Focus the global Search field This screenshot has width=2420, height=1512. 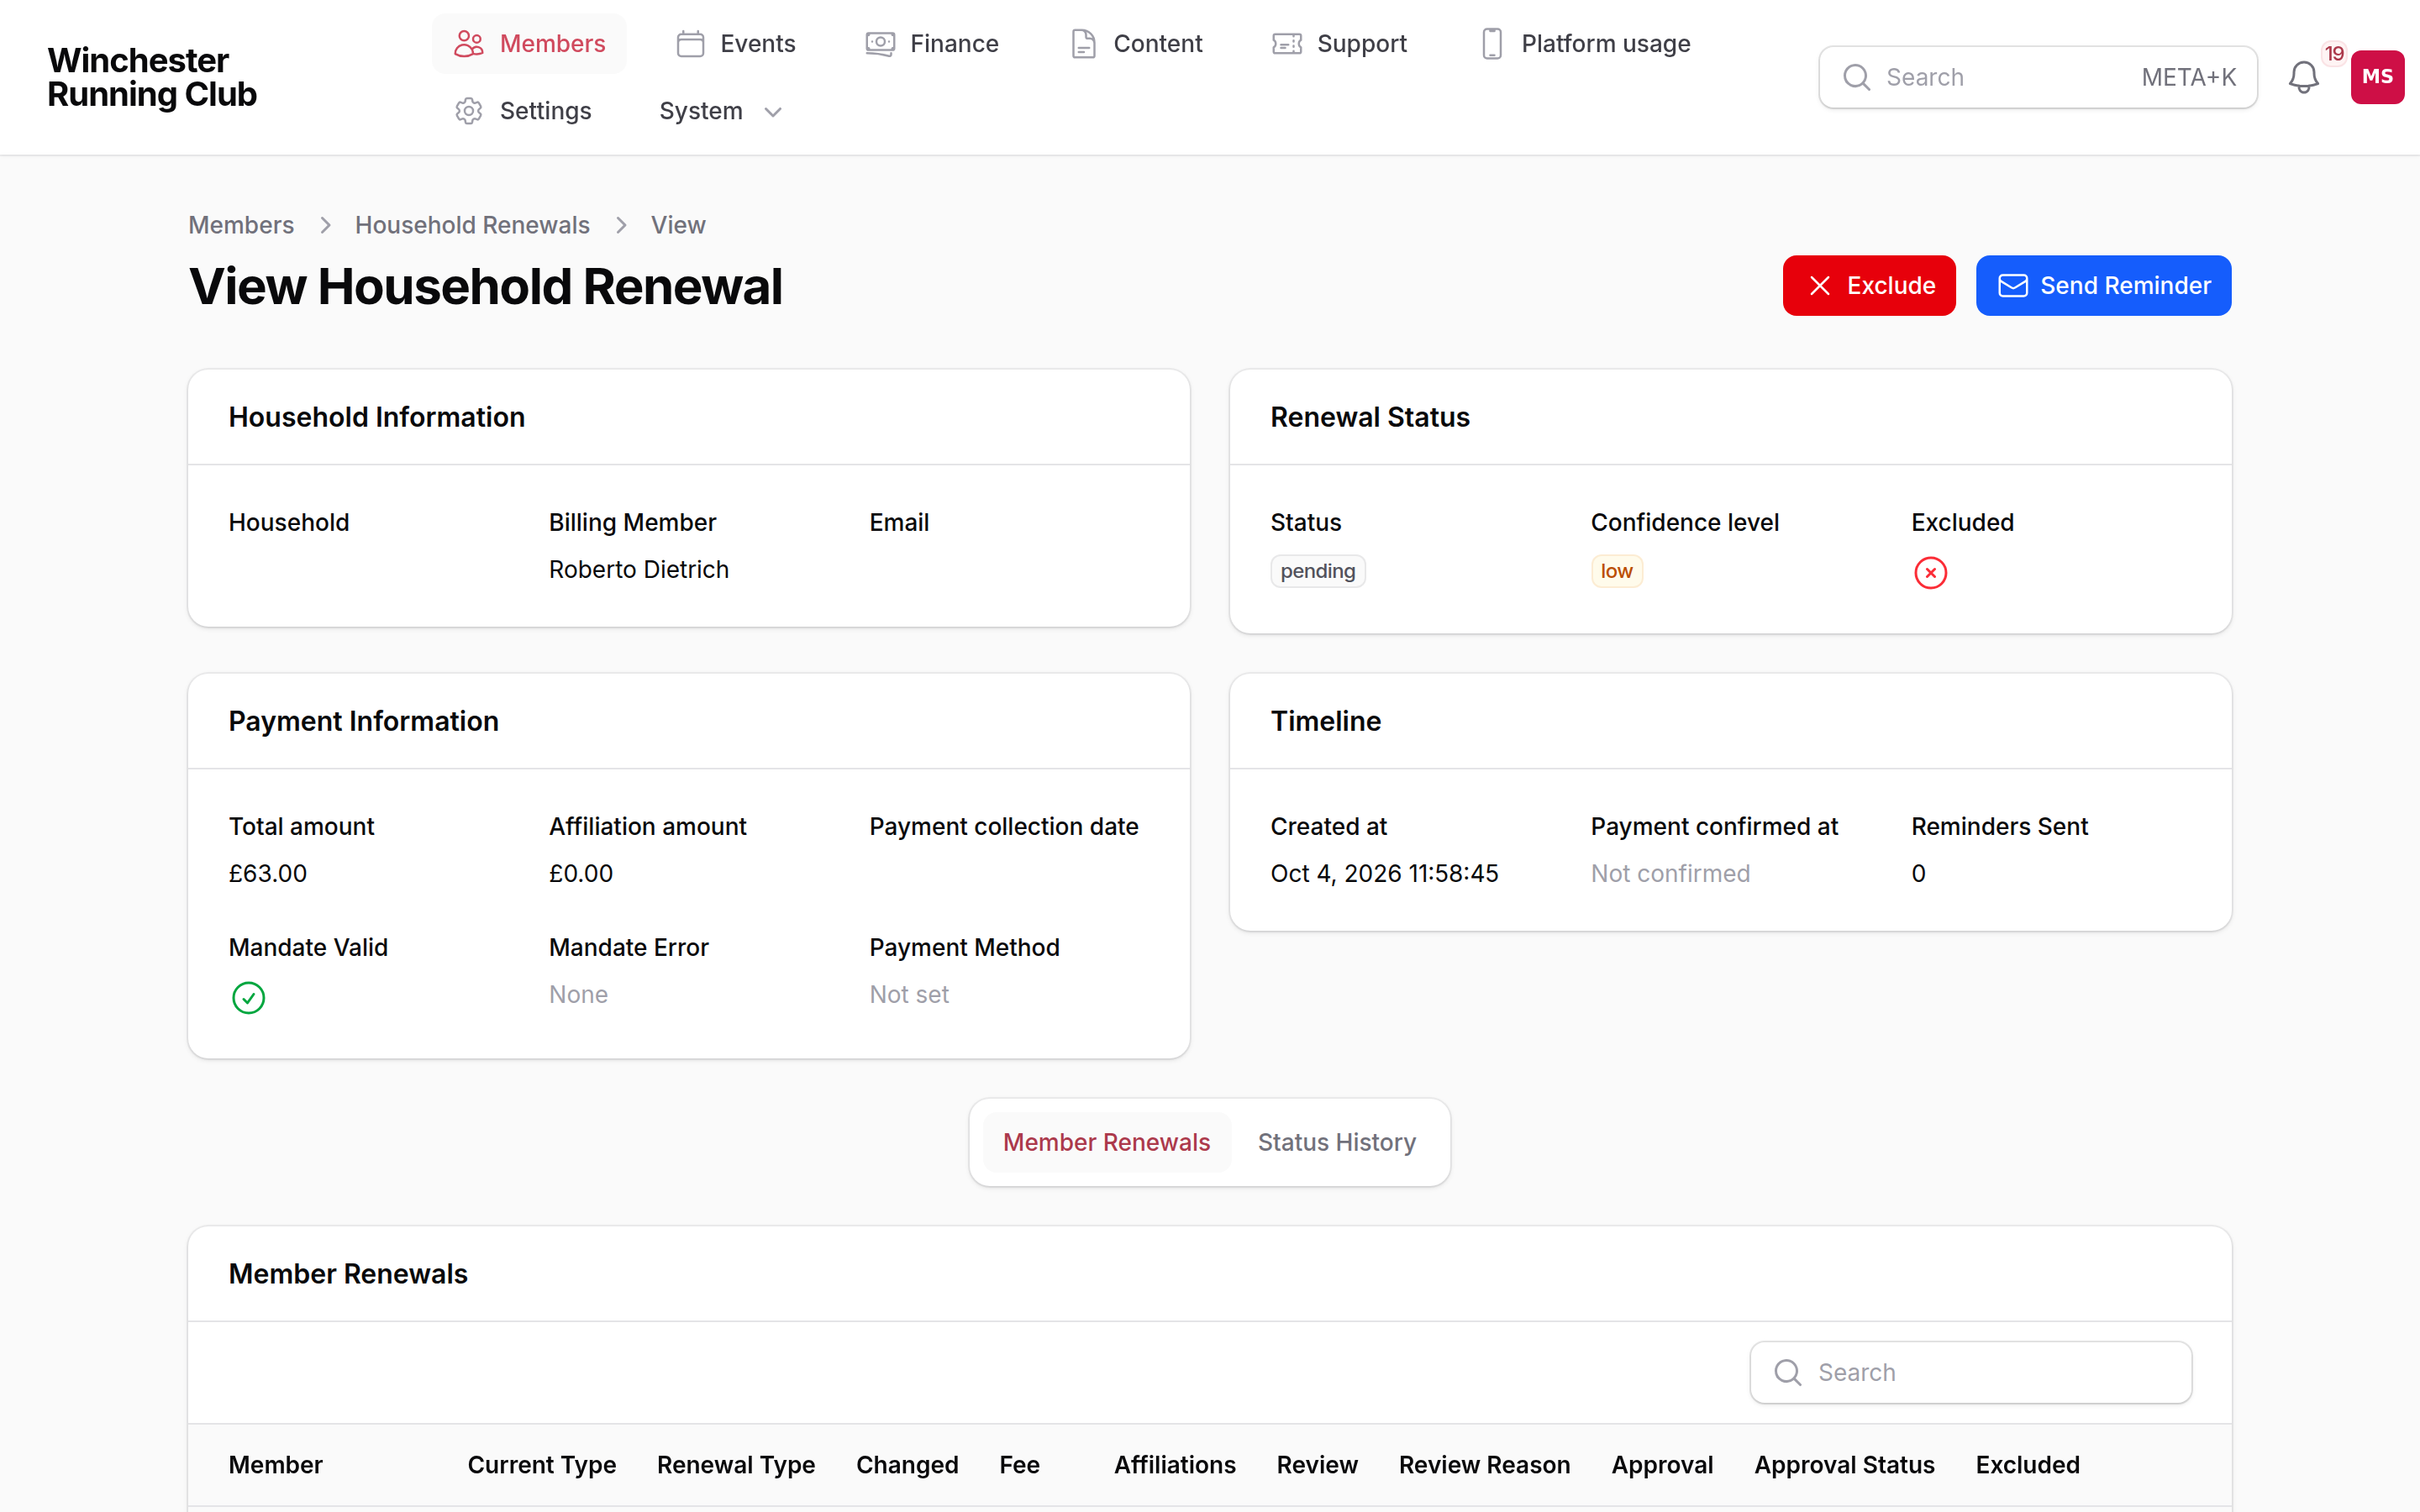2038,77
